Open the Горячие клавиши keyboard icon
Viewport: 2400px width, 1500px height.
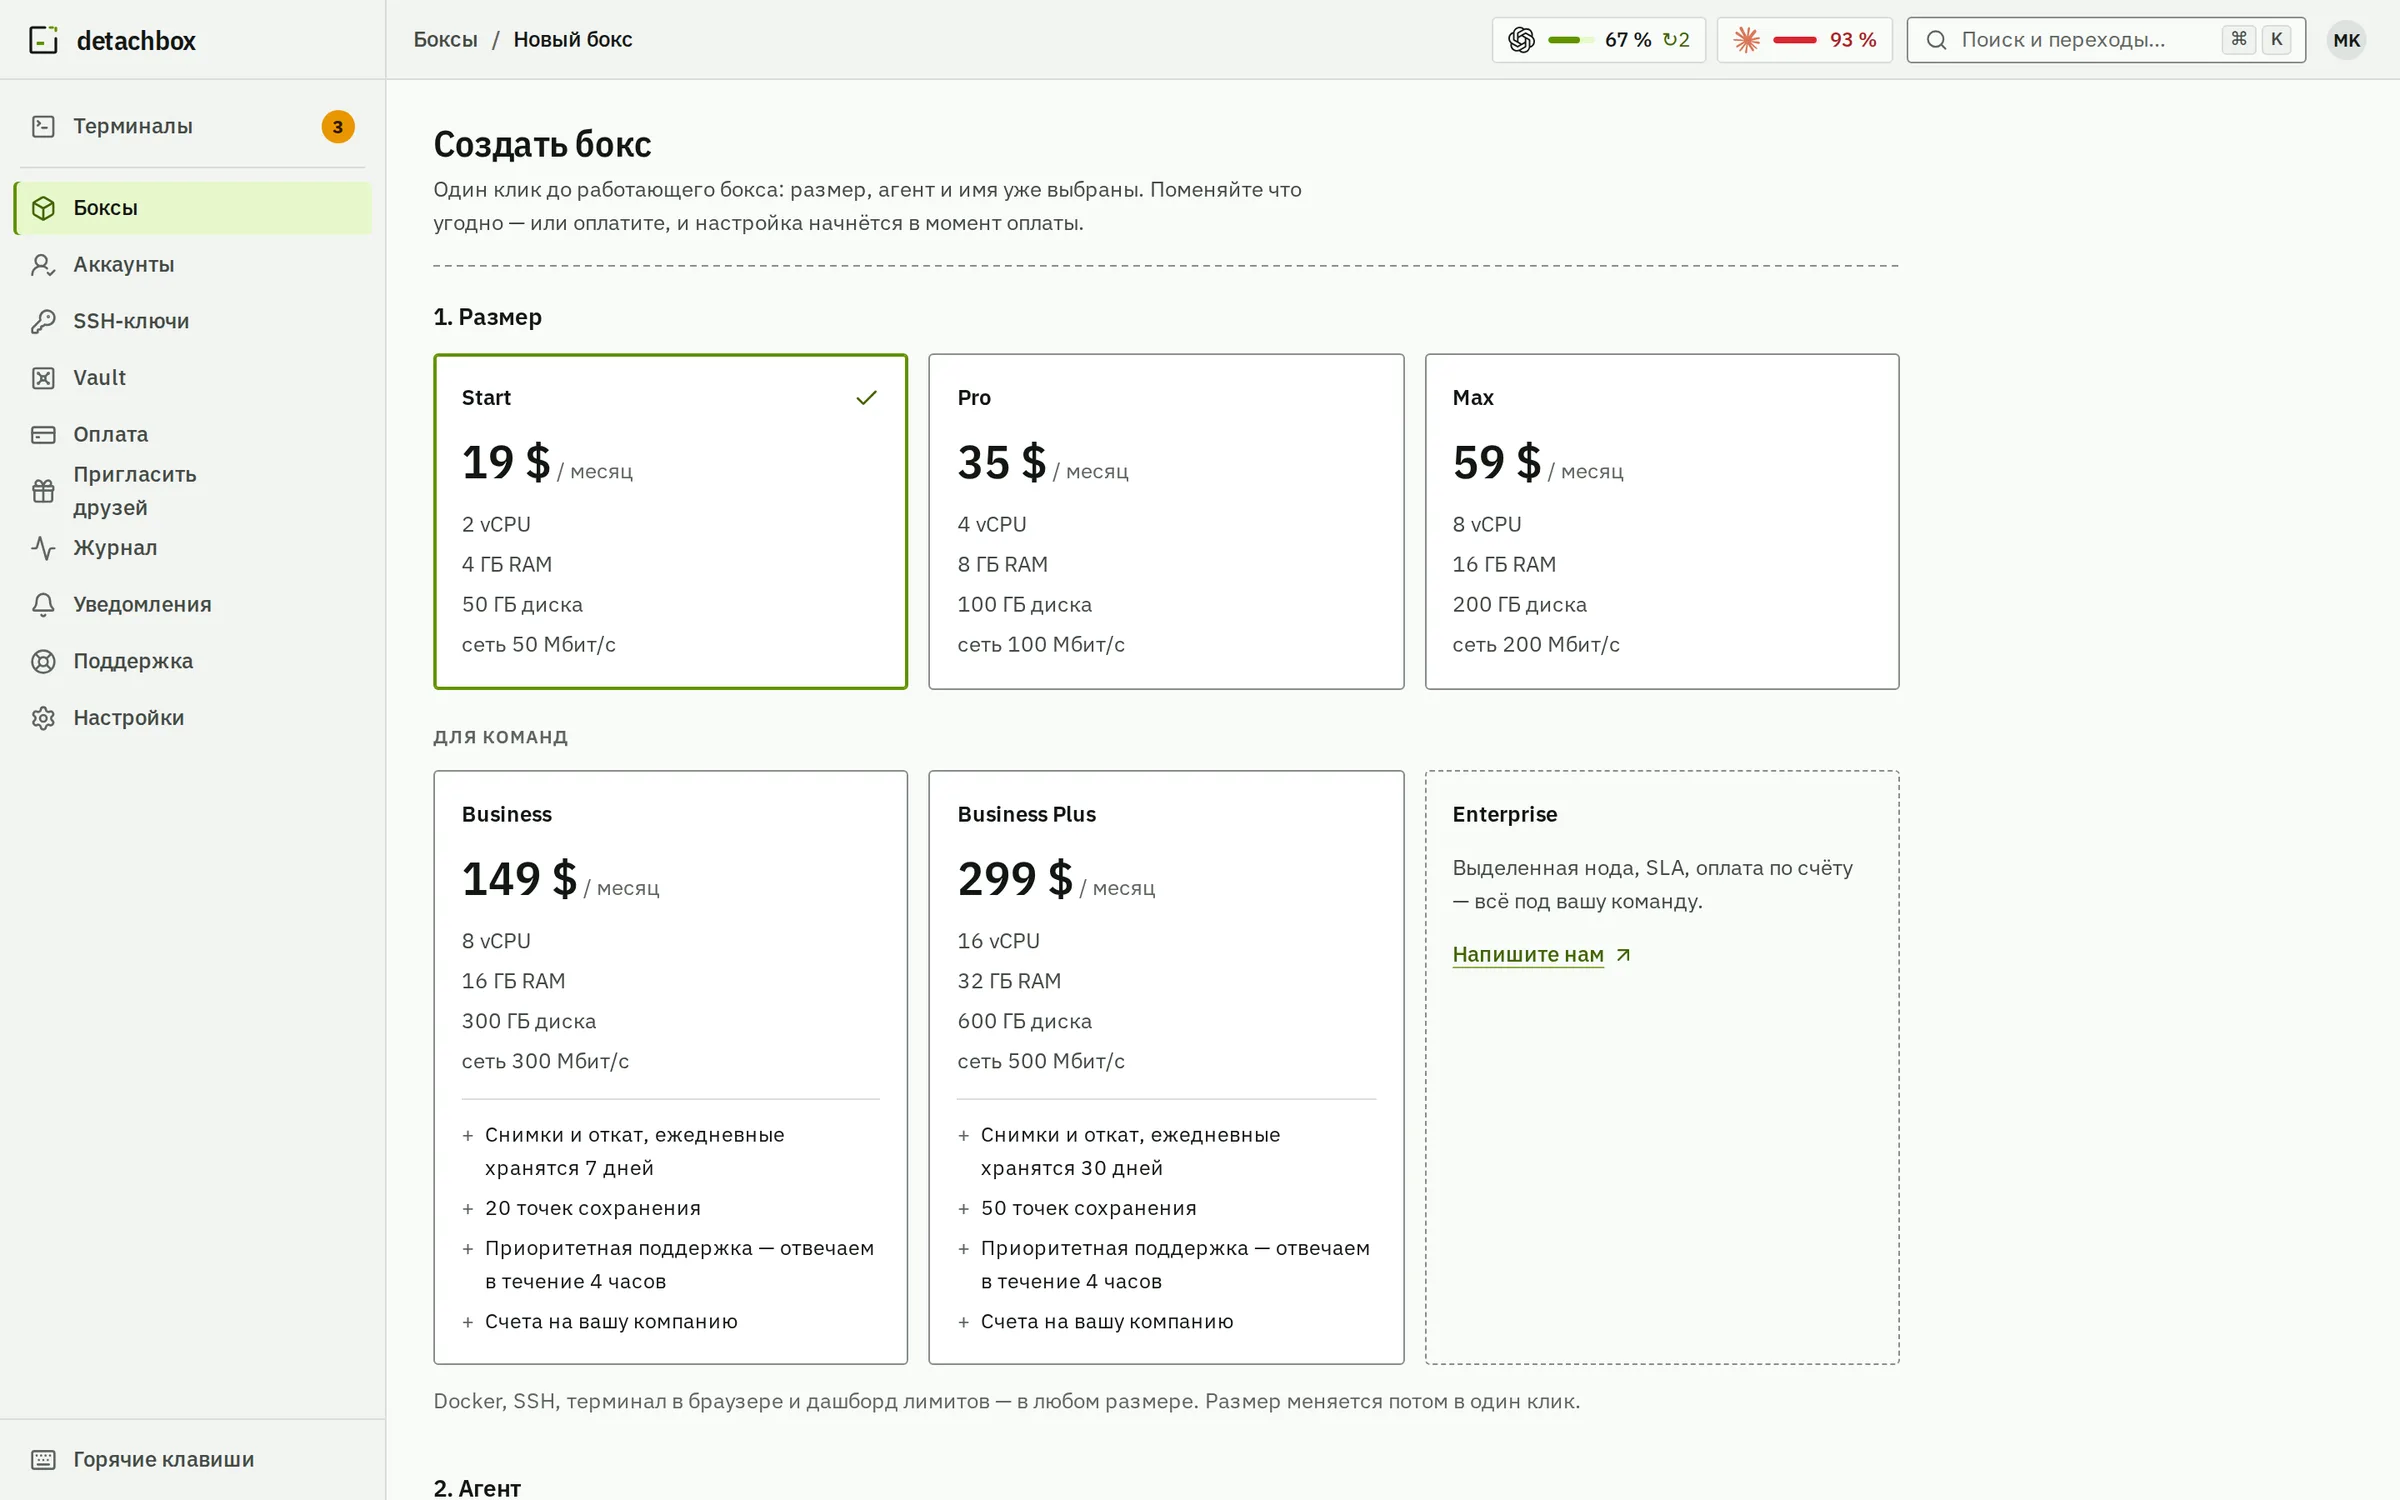43,1459
